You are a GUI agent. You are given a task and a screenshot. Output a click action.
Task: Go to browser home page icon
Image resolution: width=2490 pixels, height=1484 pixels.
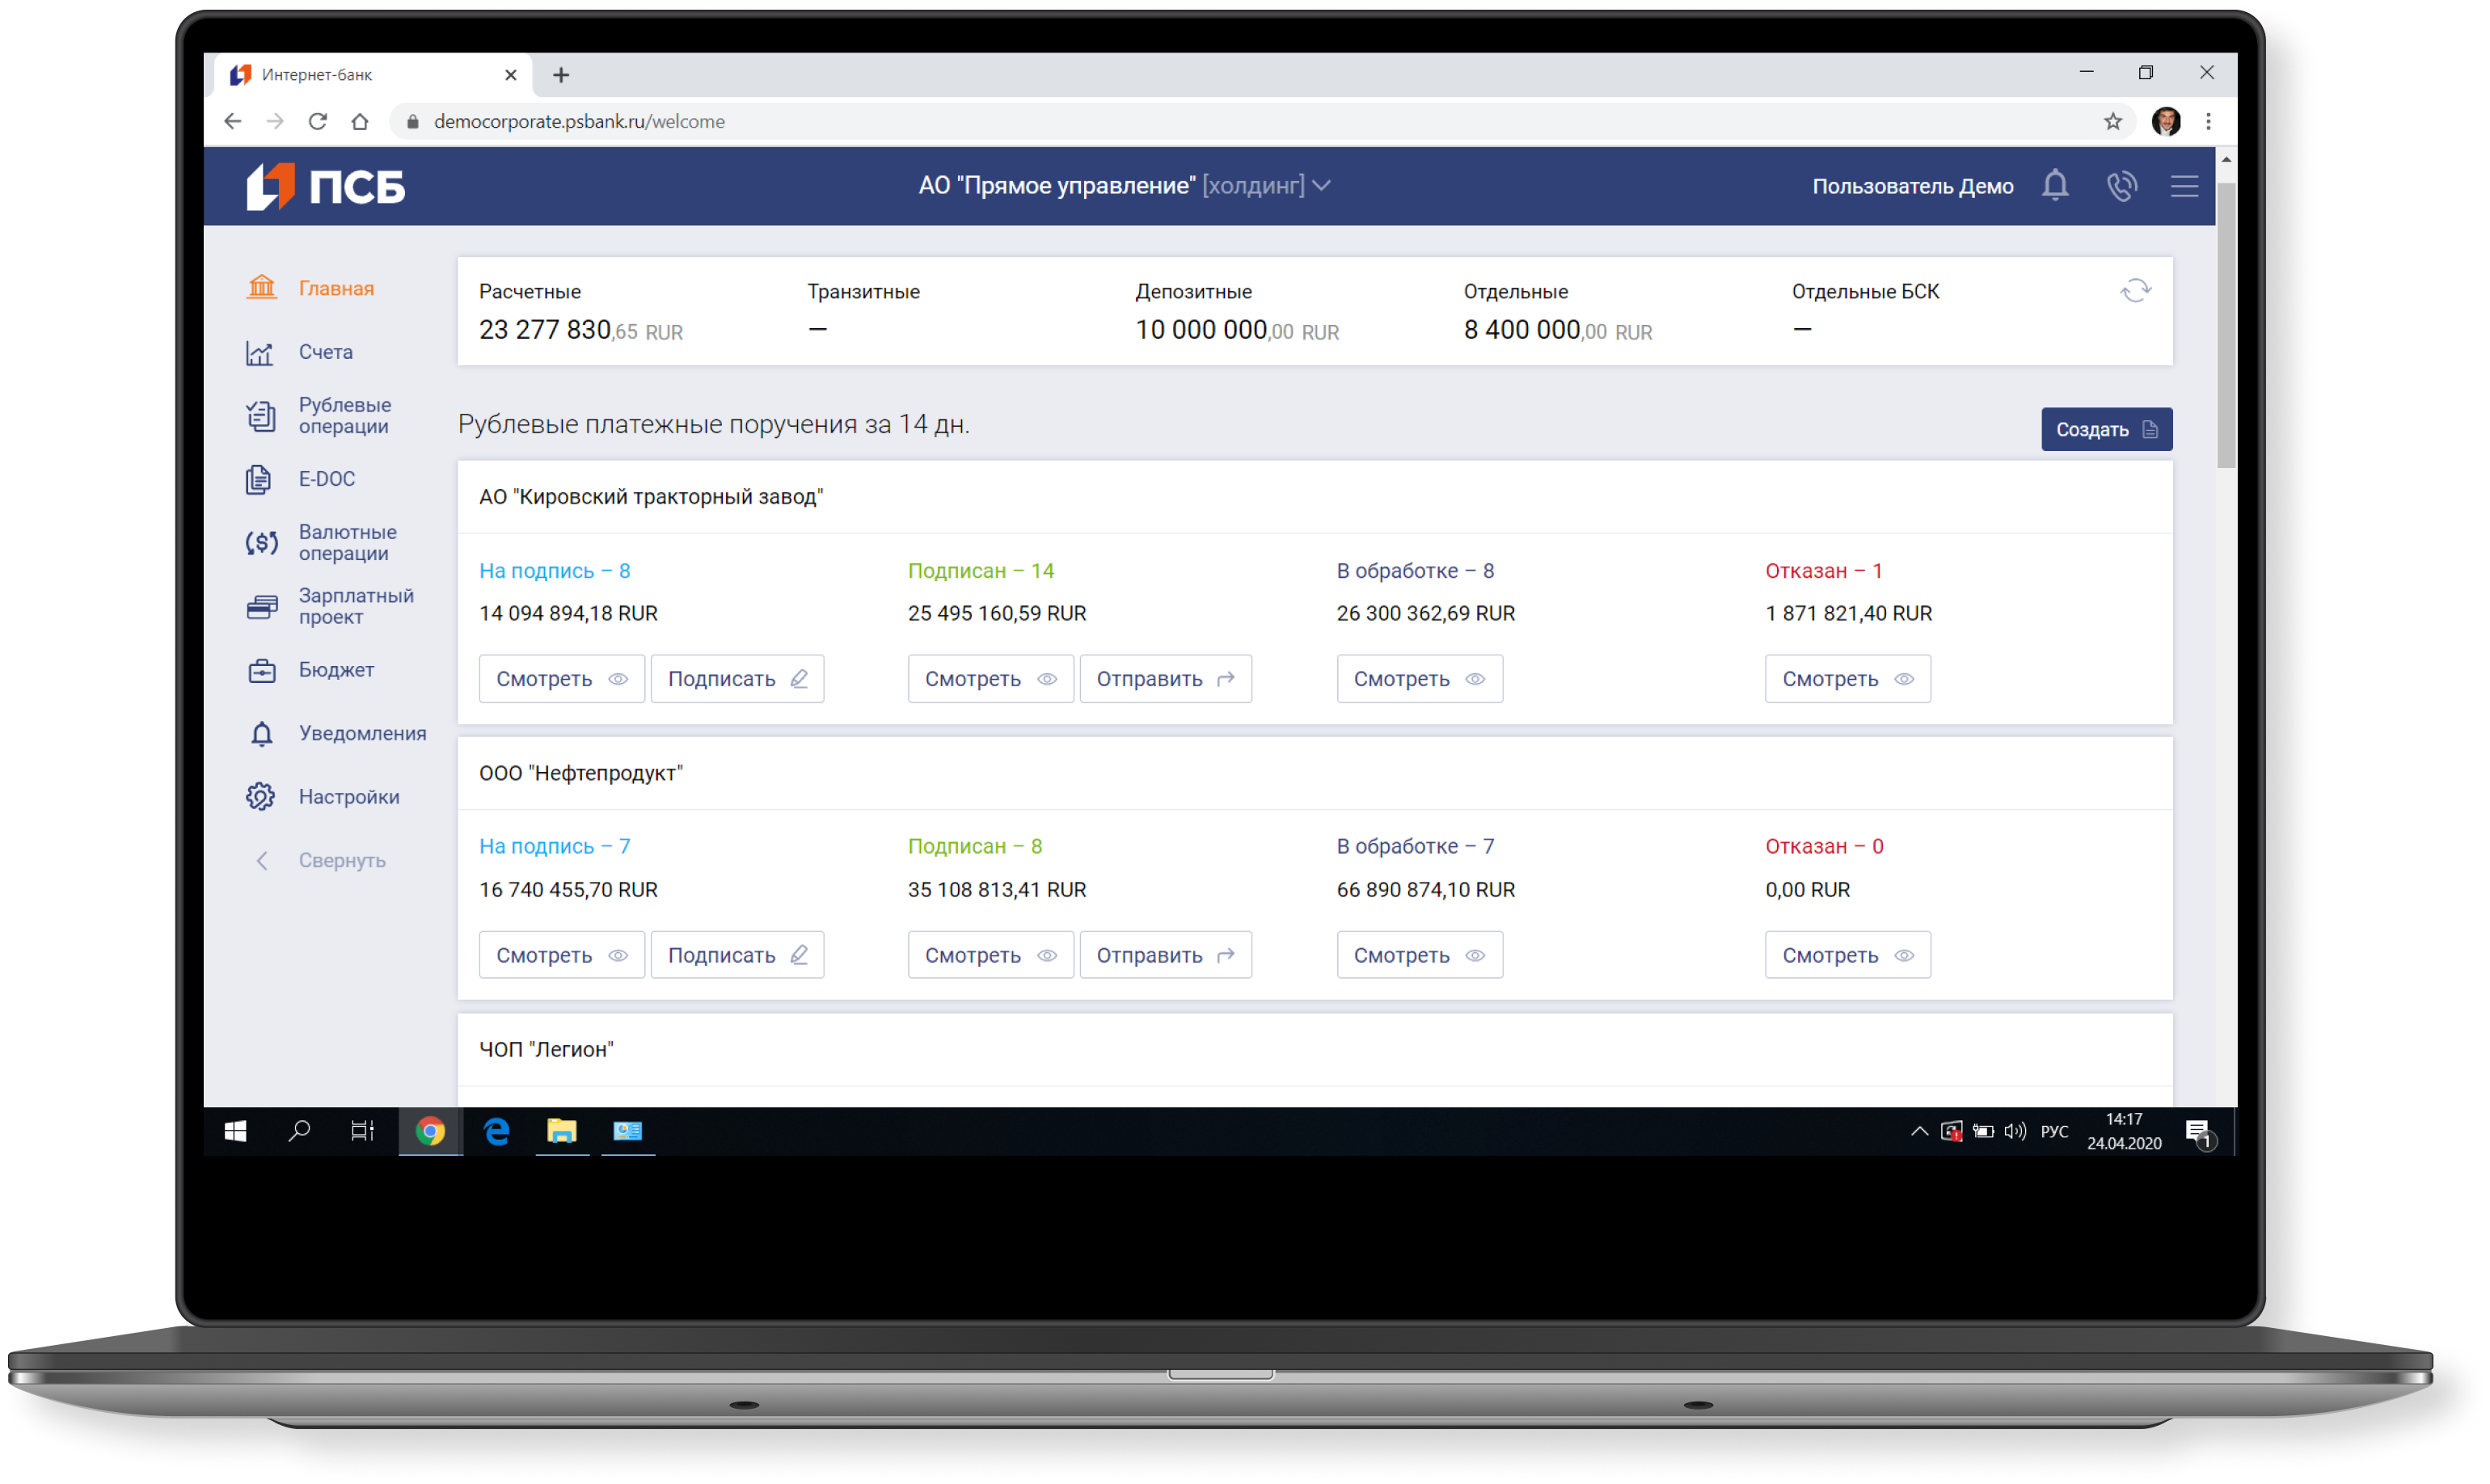tap(360, 121)
